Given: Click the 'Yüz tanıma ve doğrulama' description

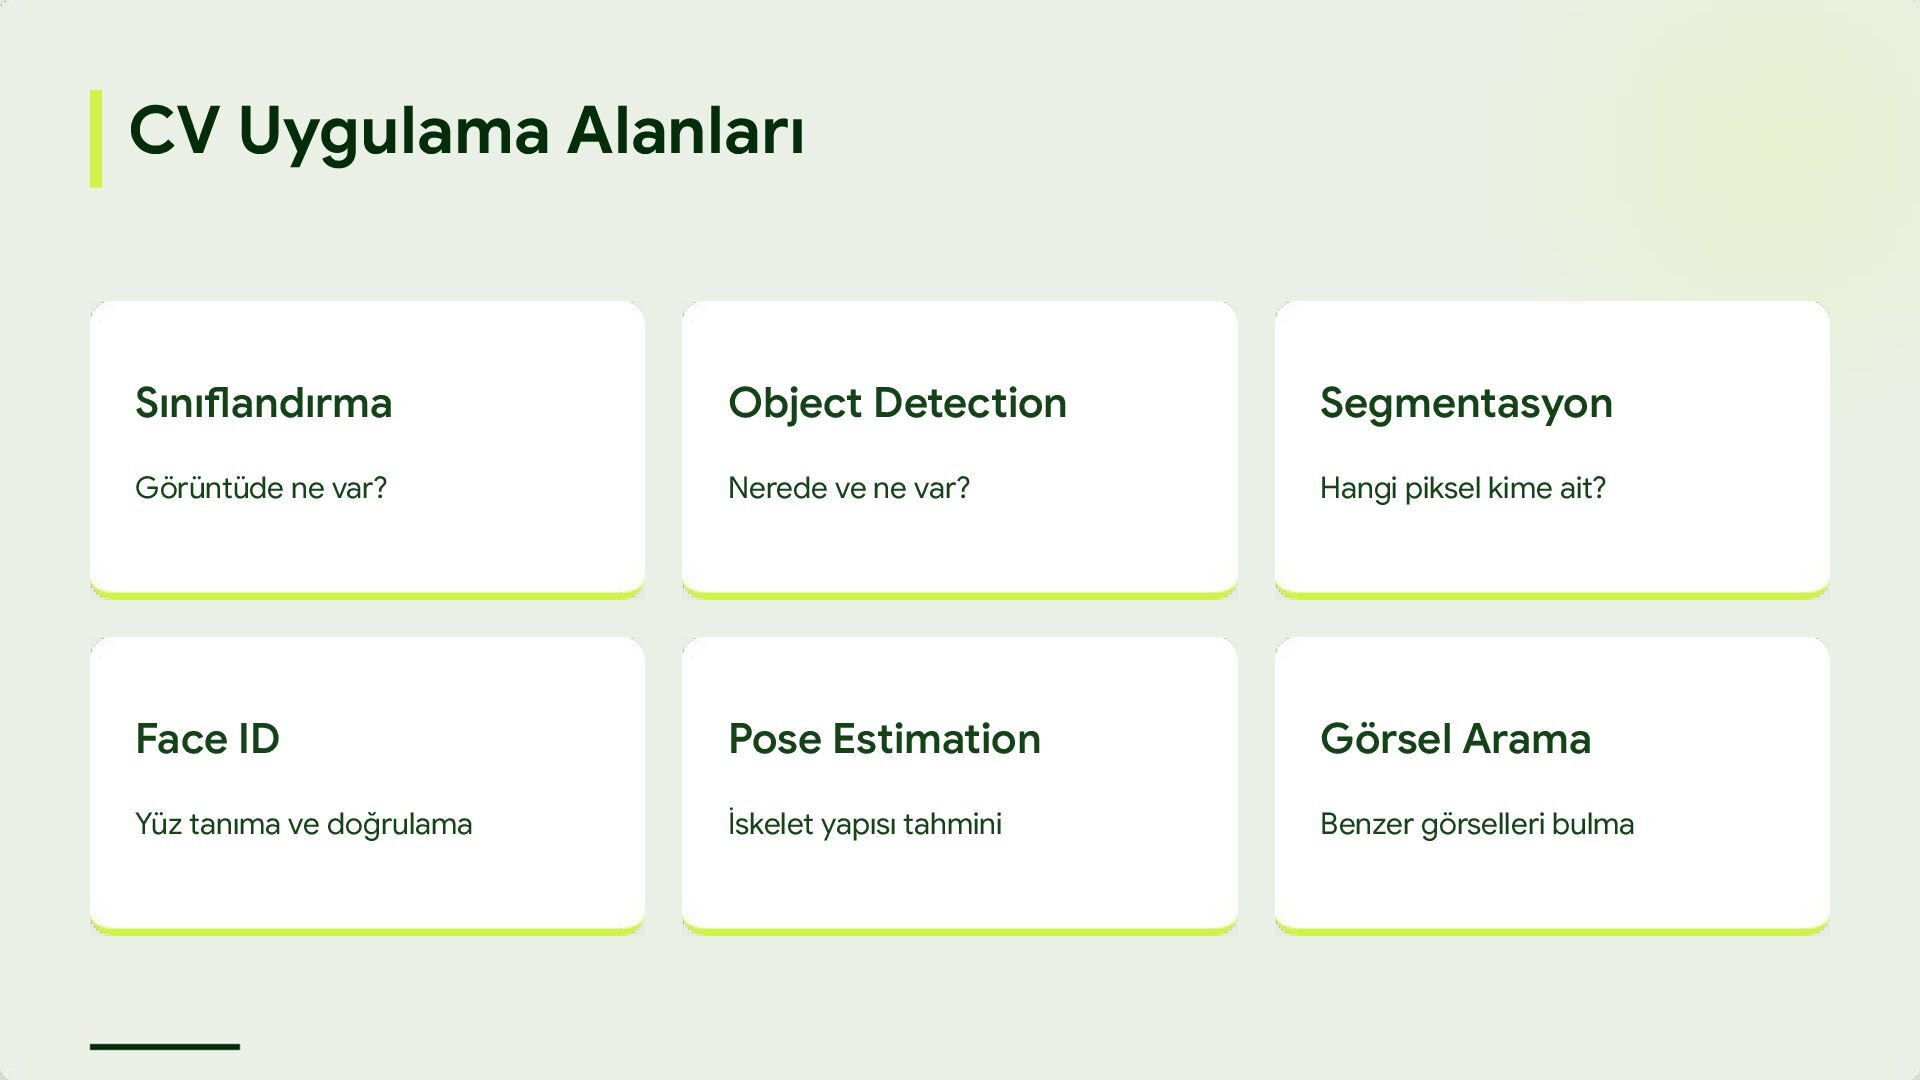Looking at the screenshot, I should click(x=303, y=824).
